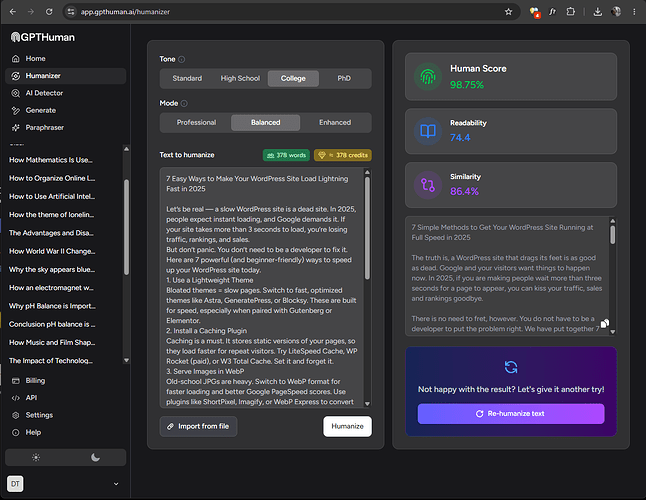Click the Mode info icon
This screenshot has height=500, width=646.
click(x=184, y=103)
